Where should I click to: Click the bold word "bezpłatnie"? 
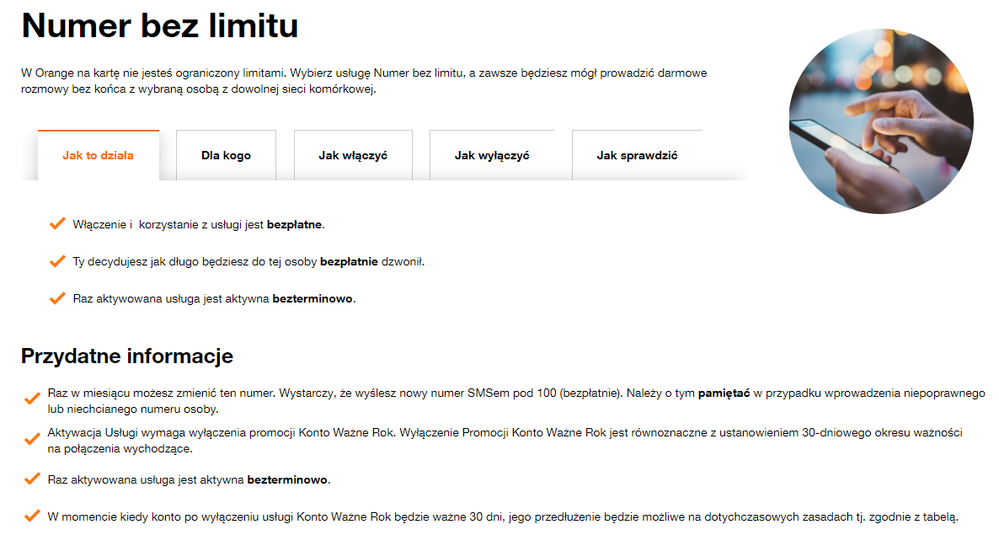tap(349, 262)
